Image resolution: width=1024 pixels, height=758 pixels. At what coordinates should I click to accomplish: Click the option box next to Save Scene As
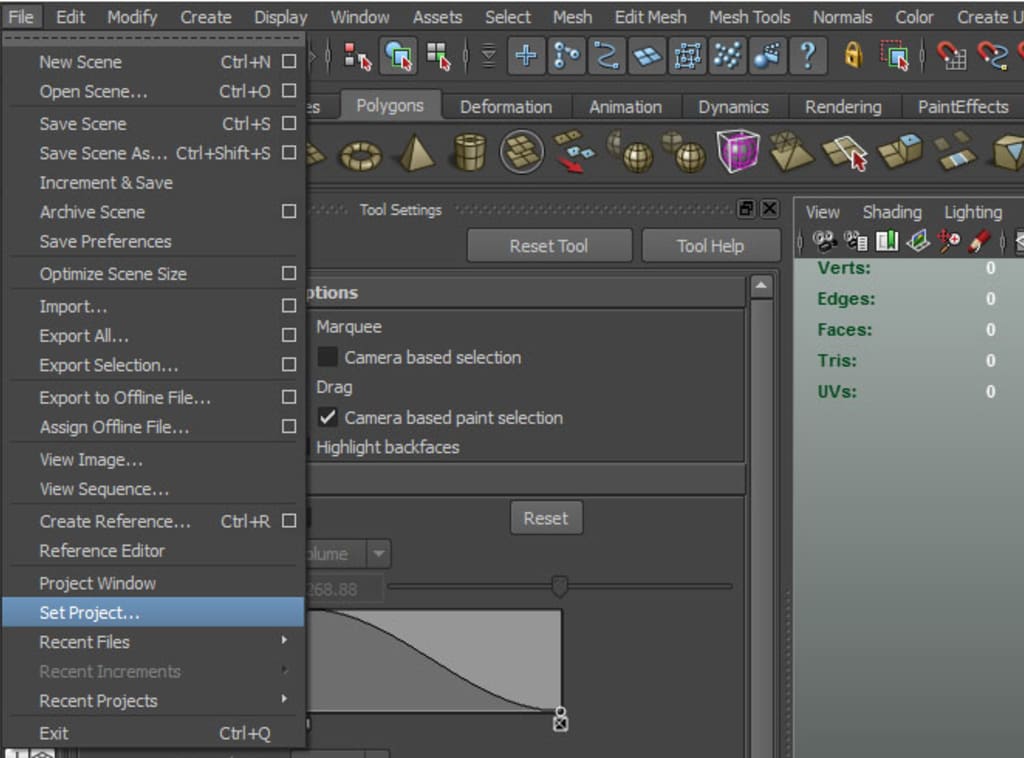(x=289, y=154)
